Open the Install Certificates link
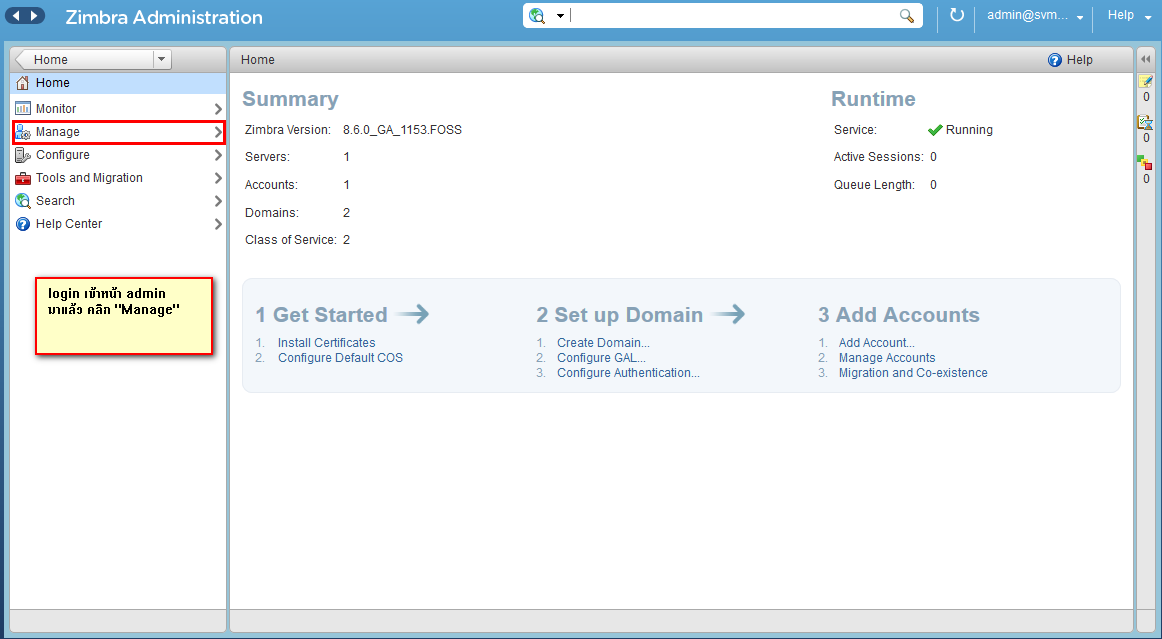Image resolution: width=1162 pixels, height=639 pixels. [x=326, y=342]
